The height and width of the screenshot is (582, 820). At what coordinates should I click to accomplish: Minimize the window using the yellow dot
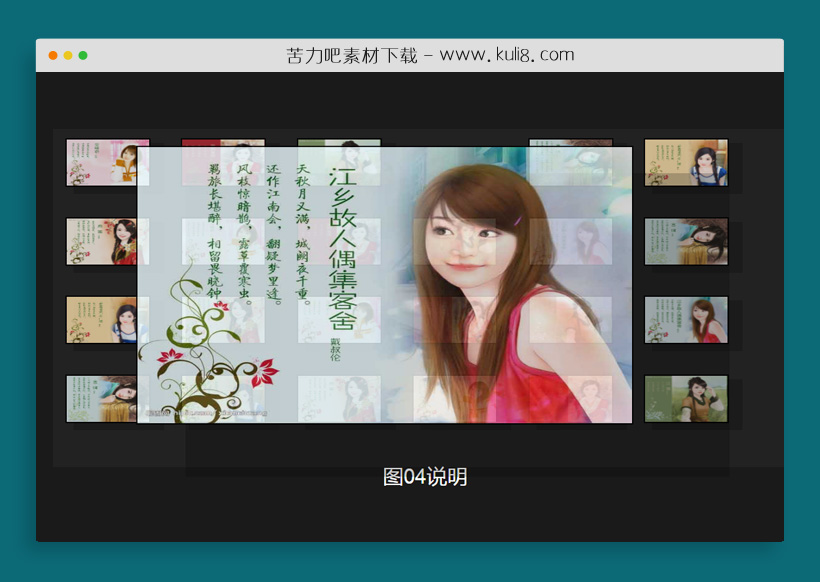[68, 55]
